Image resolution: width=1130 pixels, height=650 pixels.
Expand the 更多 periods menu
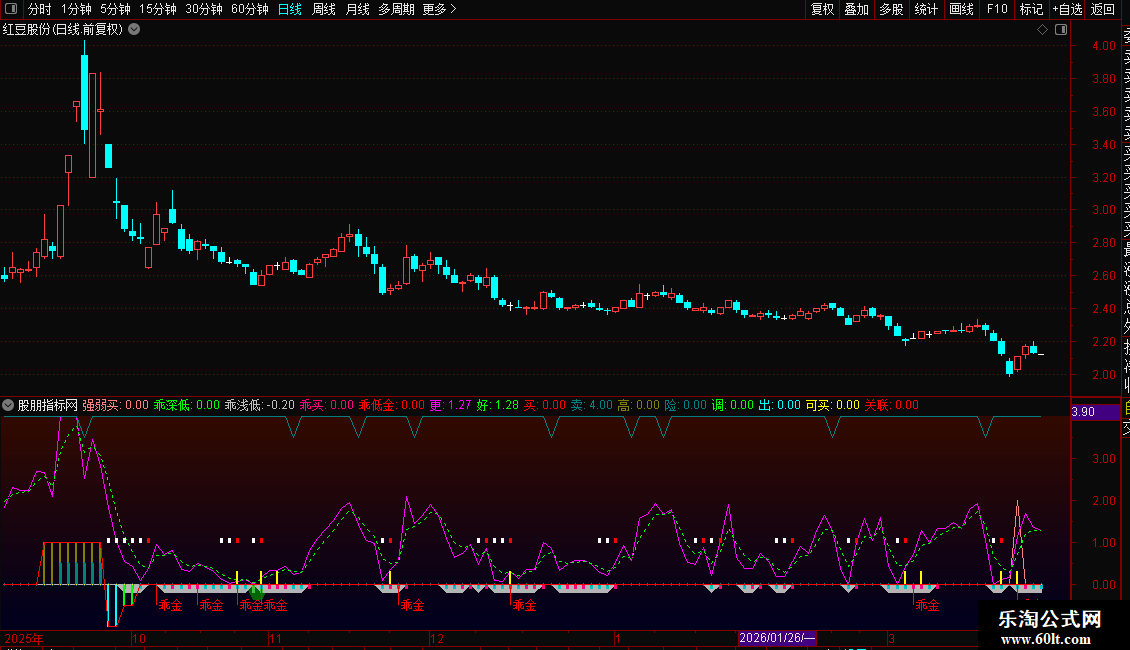[439, 9]
